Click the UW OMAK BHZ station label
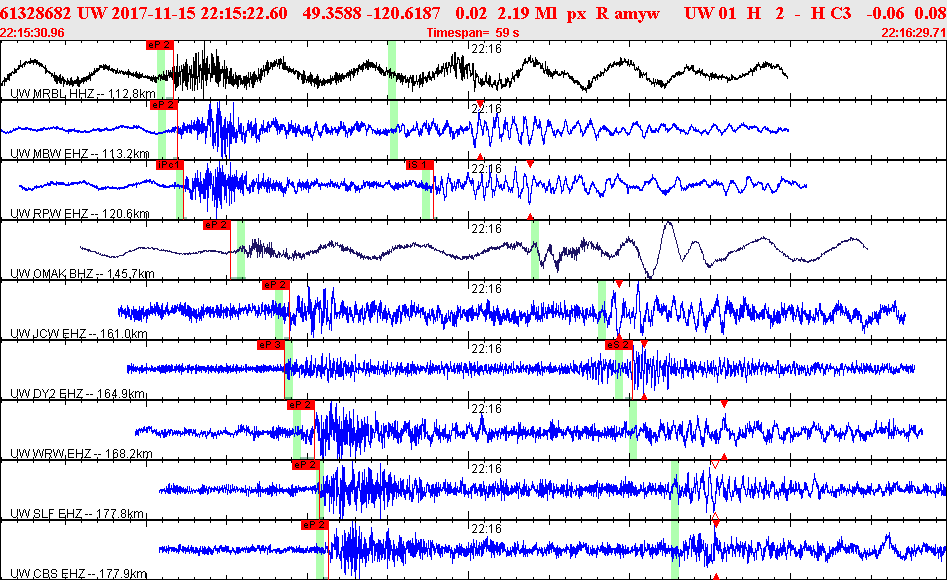947x580 pixels. pos(82,274)
